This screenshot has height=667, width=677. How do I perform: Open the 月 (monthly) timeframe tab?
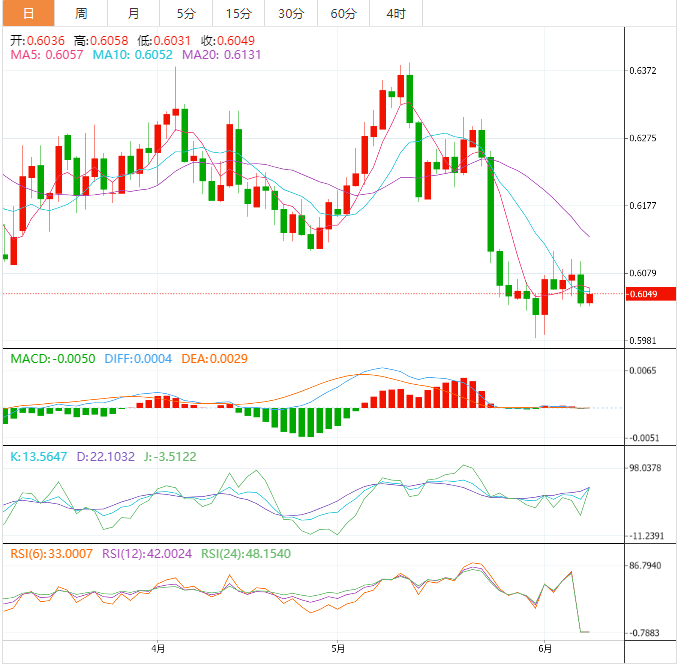coord(134,13)
